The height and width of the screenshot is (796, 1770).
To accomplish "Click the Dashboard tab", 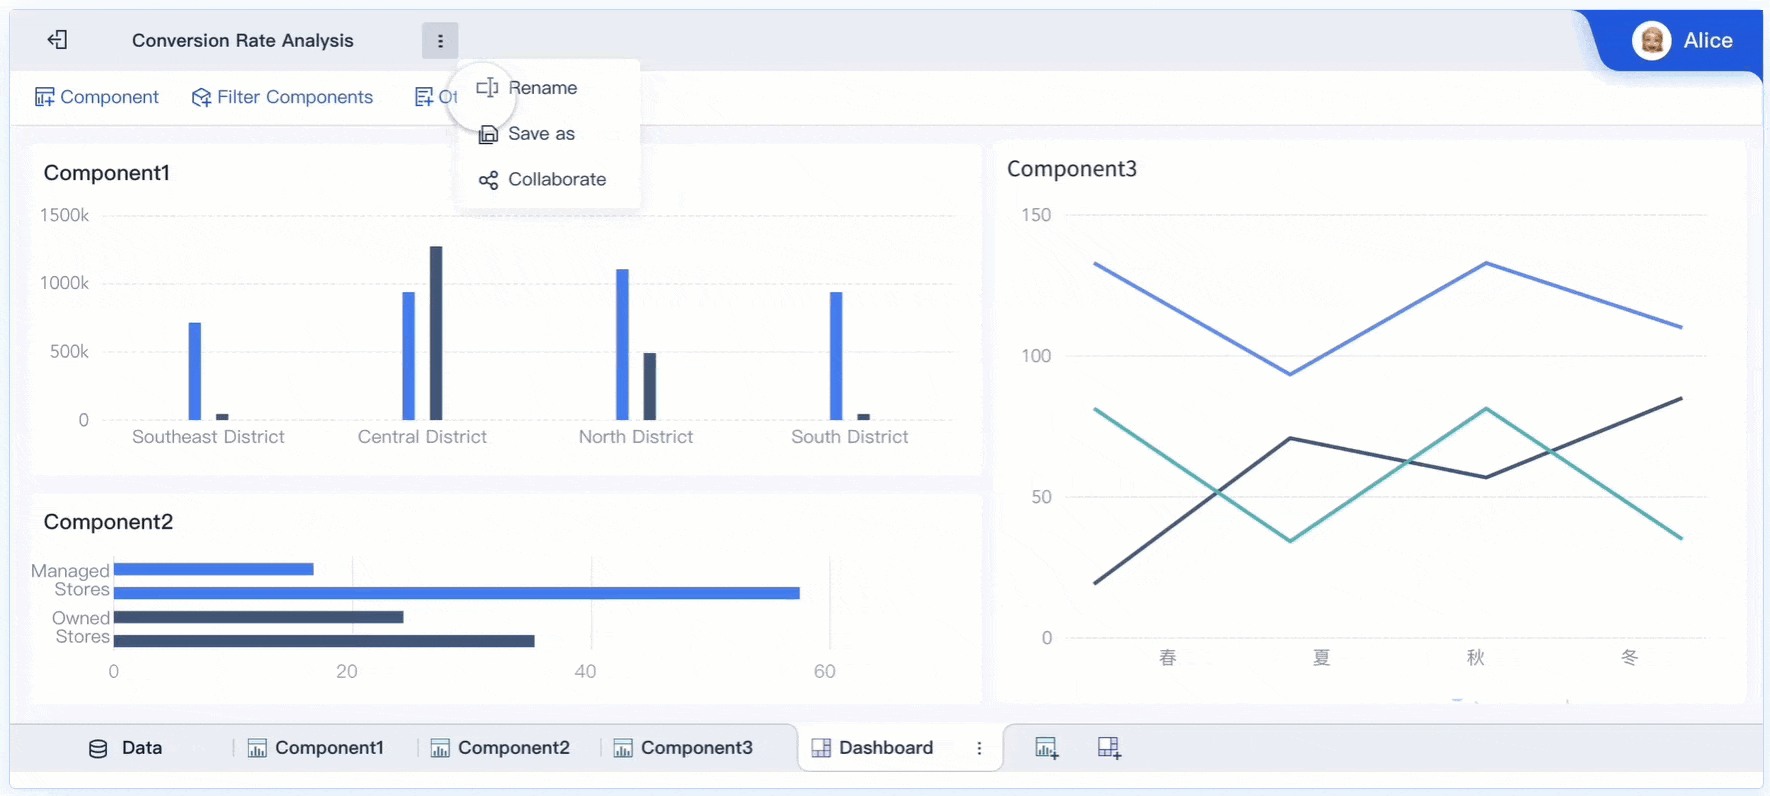I will 873,748.
